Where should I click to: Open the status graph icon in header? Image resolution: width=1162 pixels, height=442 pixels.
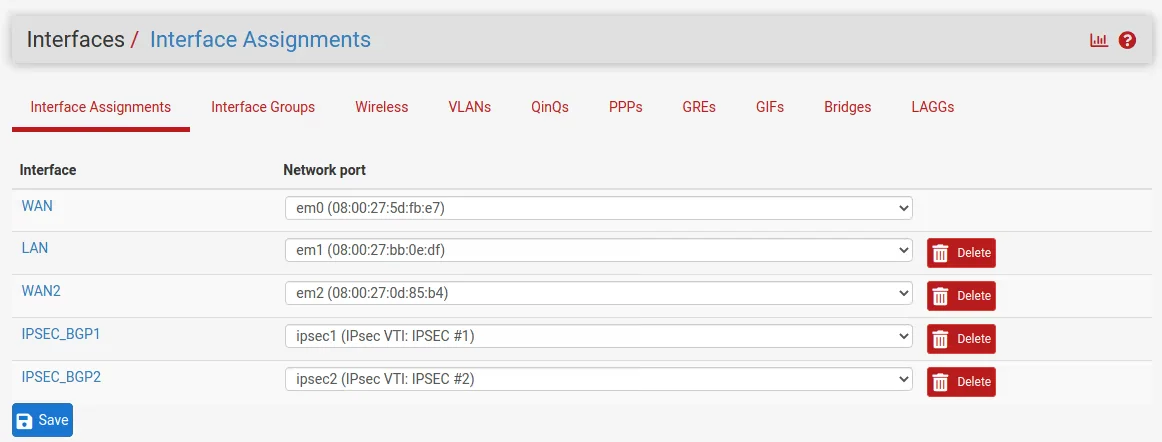(x=1099, y=41)
